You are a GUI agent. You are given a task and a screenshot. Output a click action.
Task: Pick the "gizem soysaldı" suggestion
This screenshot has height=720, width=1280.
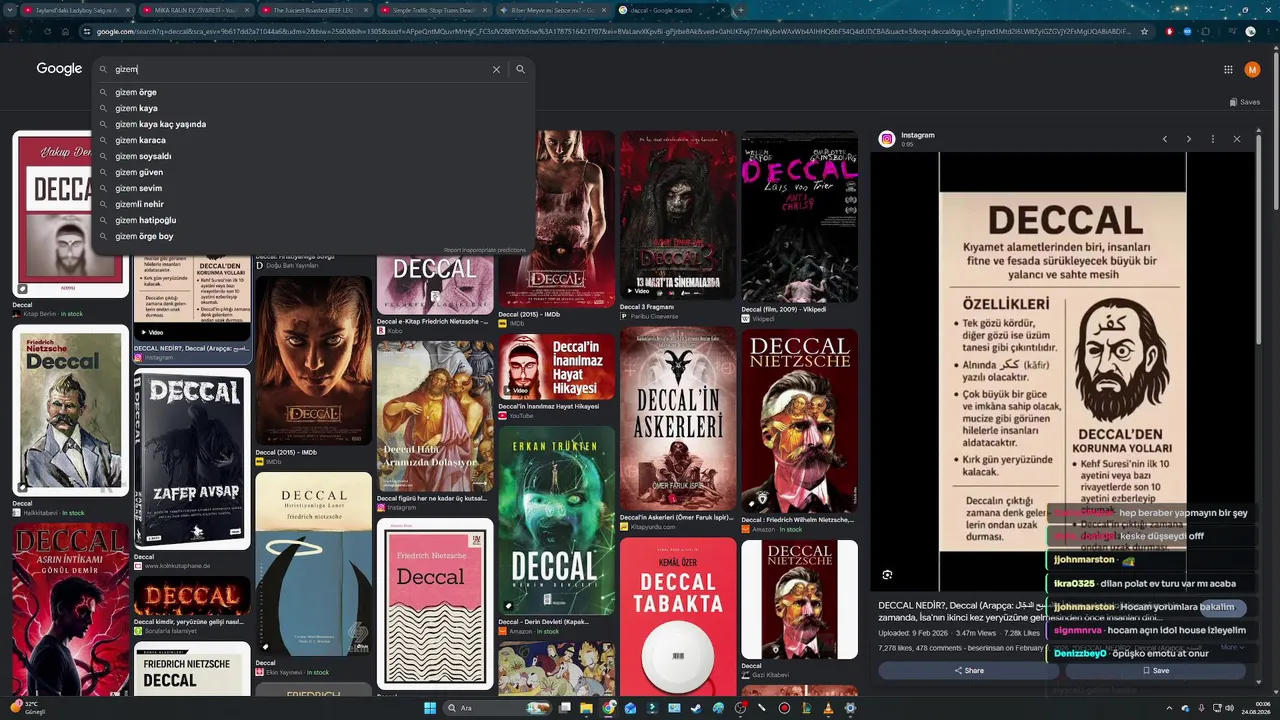pos(143,156)
